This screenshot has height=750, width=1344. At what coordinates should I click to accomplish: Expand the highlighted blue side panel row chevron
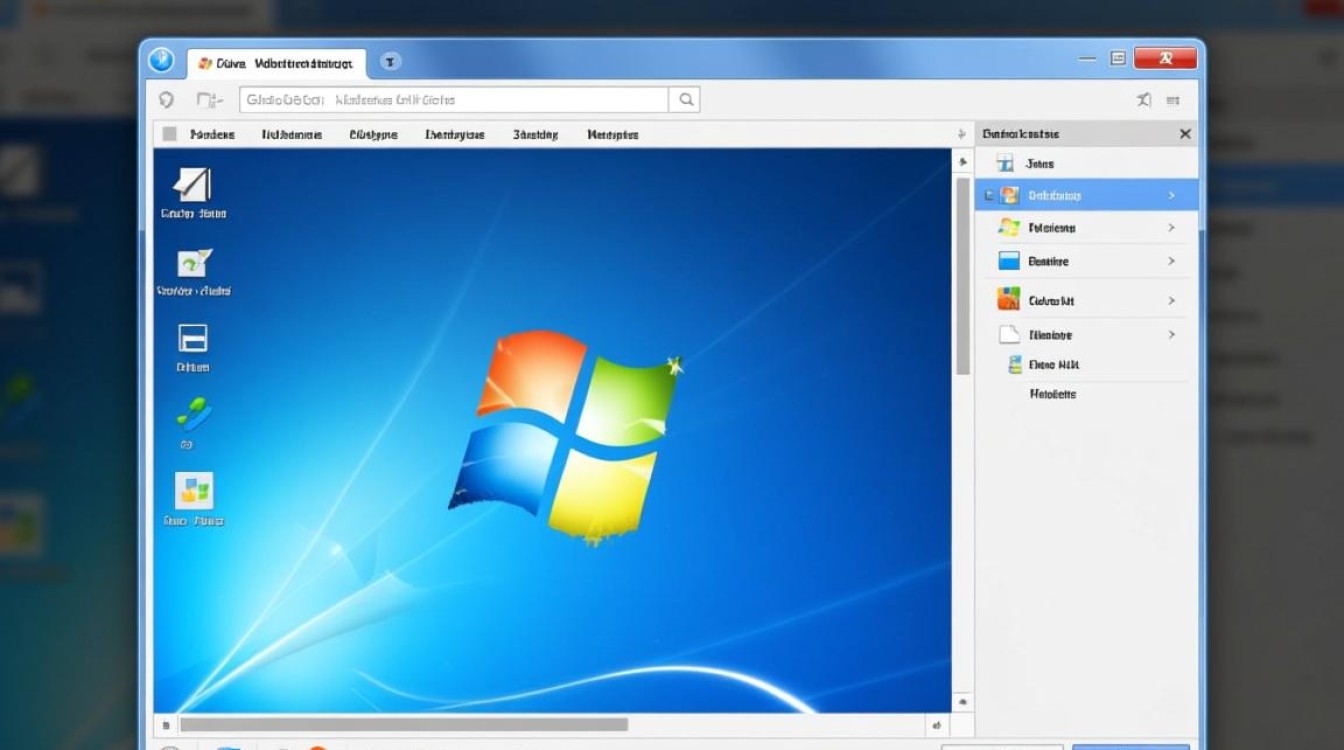pyautogui.click(x=1171, y=196)
